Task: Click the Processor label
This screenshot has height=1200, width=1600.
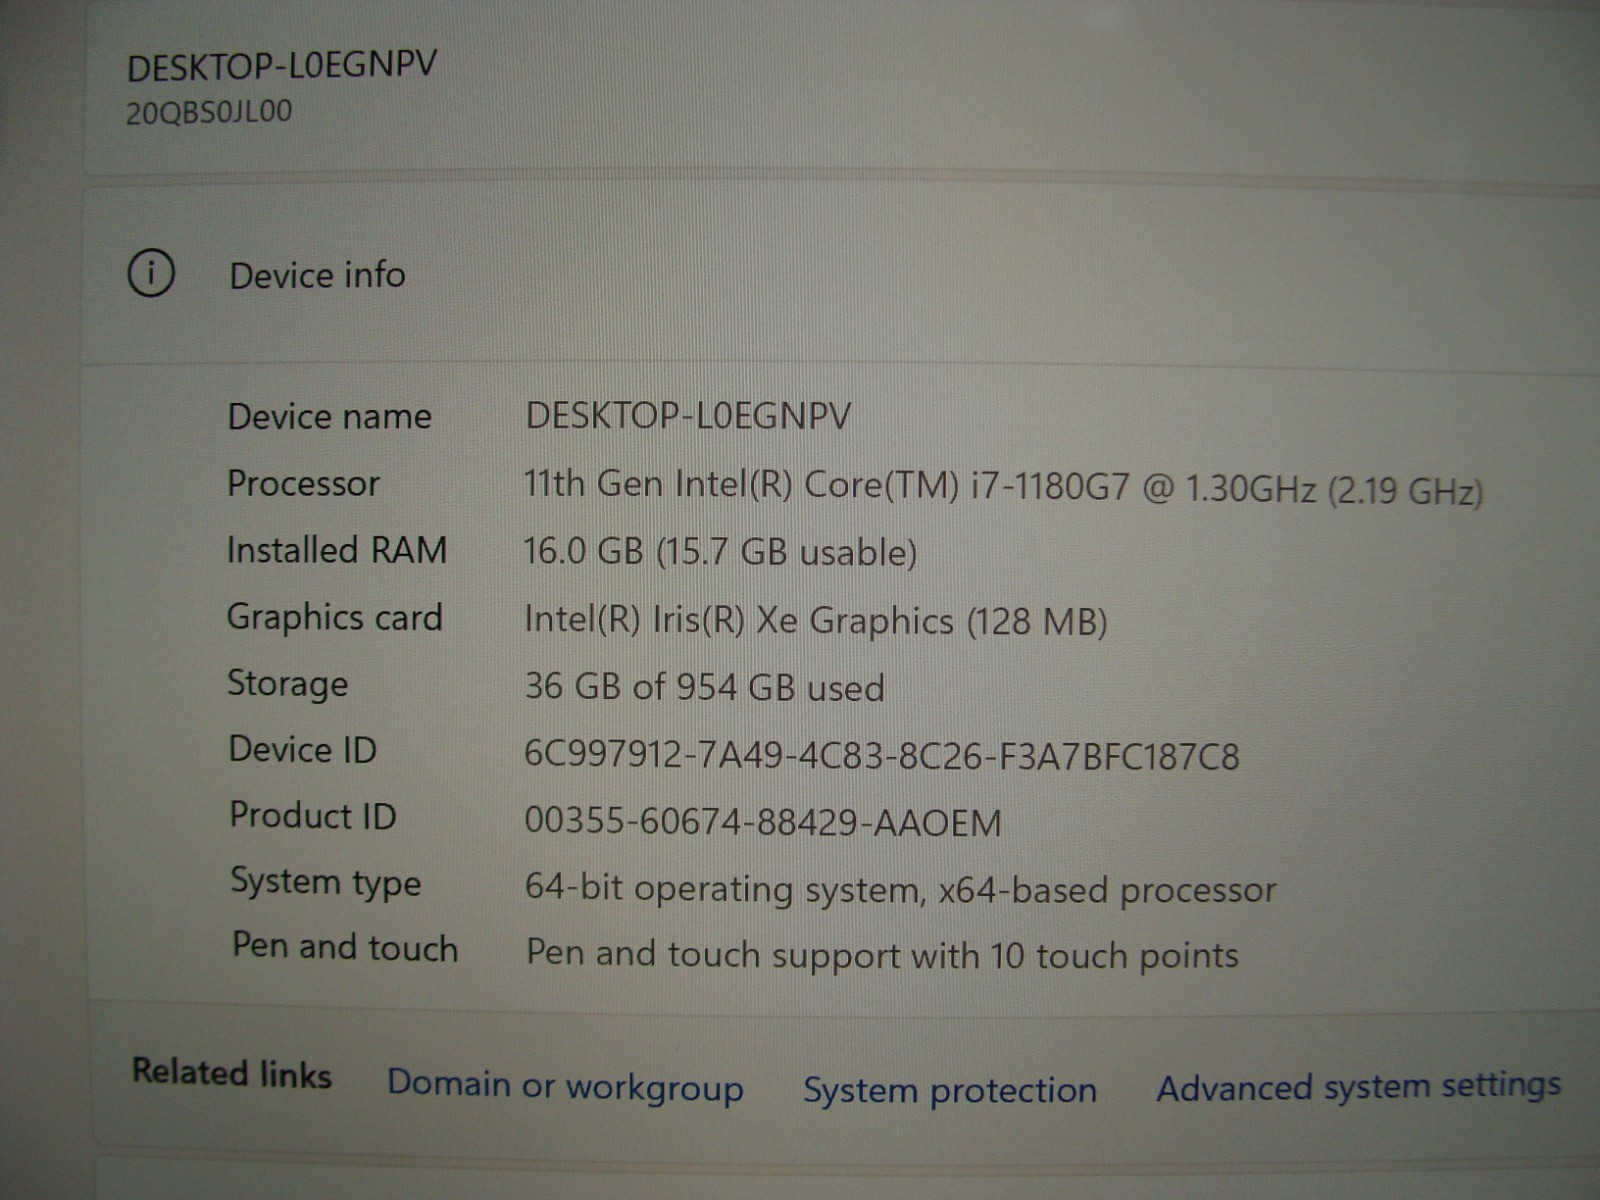Action: pos(304,483)
